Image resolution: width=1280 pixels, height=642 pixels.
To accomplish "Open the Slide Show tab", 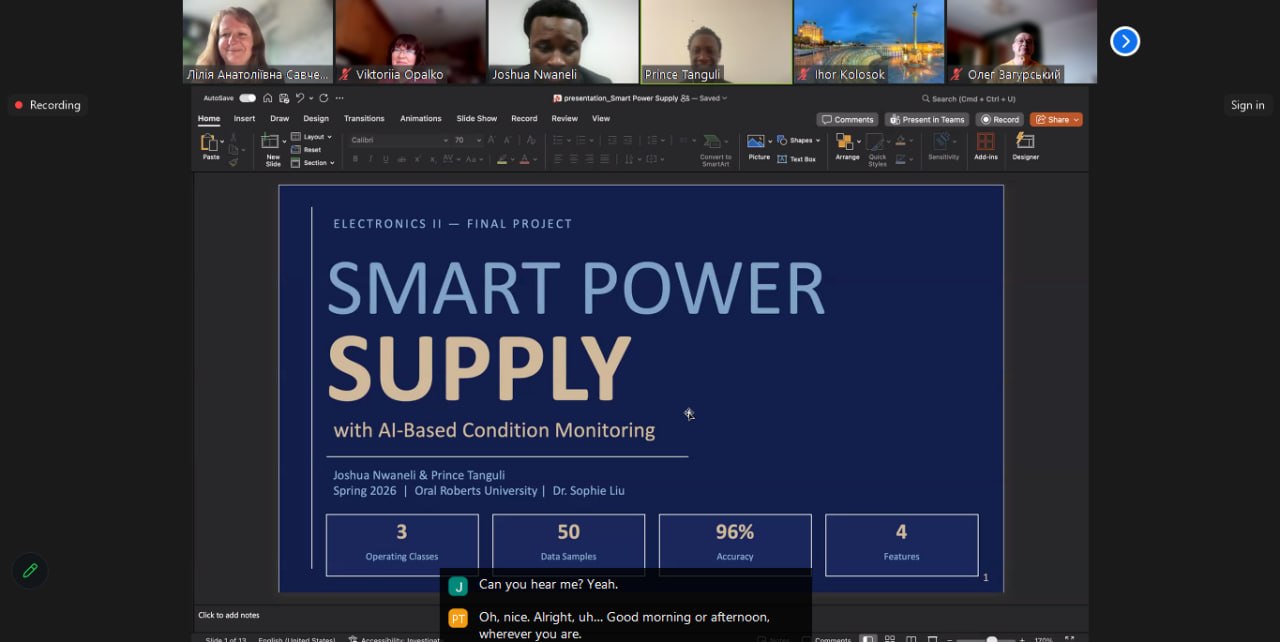I will (478, 118).
